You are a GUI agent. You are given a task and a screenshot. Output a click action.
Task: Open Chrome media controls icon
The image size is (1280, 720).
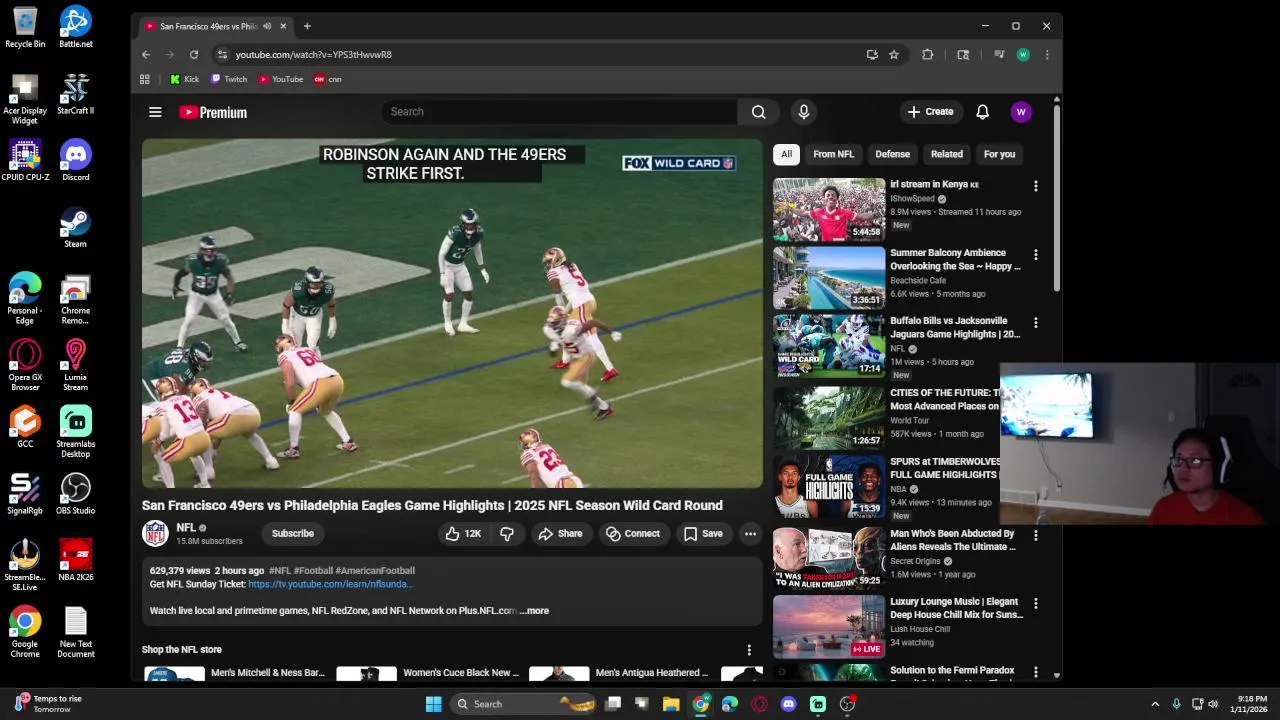pos(998,55)
